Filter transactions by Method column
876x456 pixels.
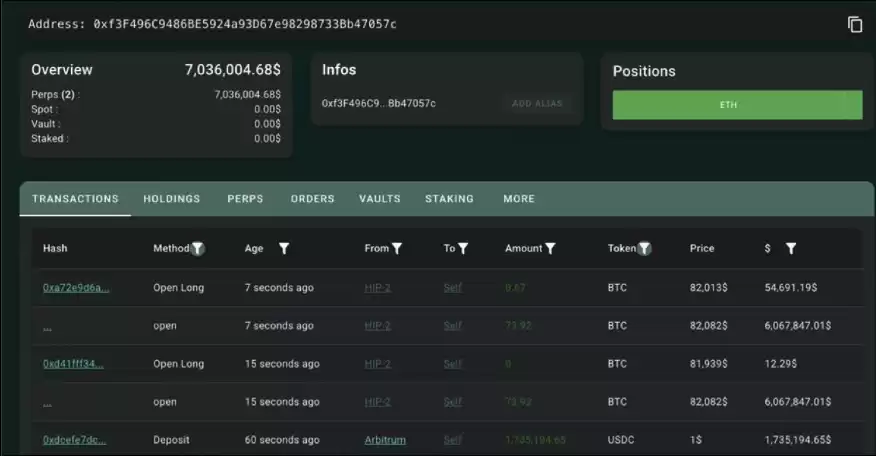198,249
